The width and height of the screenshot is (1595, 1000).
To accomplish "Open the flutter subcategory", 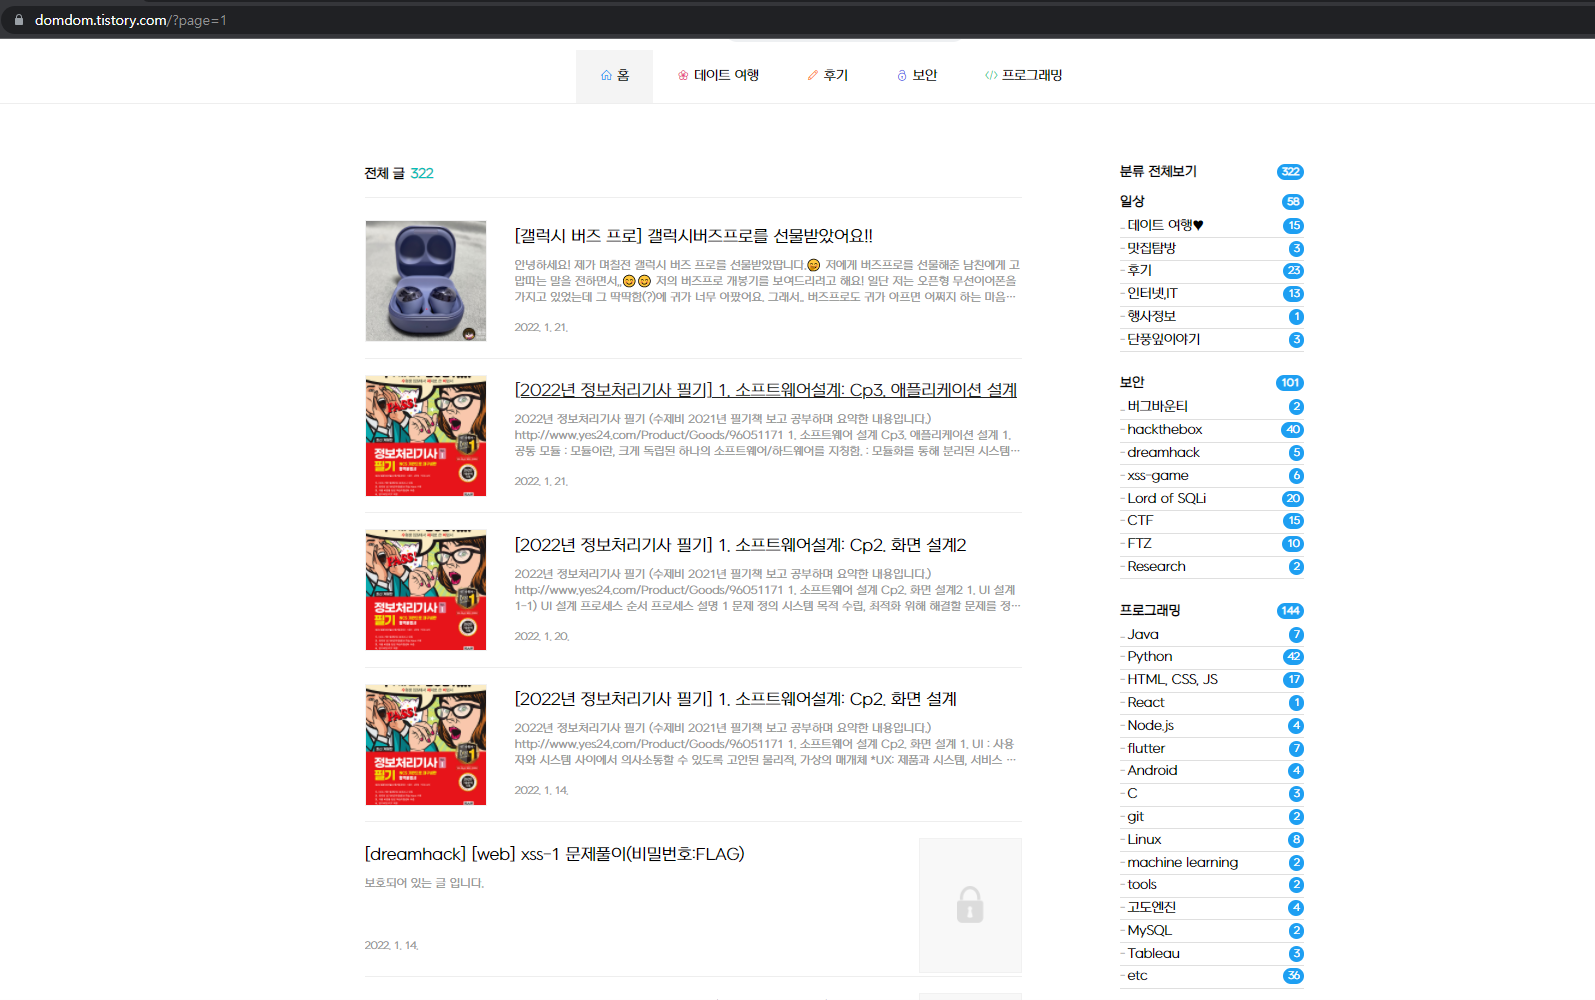I will pos(1146,749).
